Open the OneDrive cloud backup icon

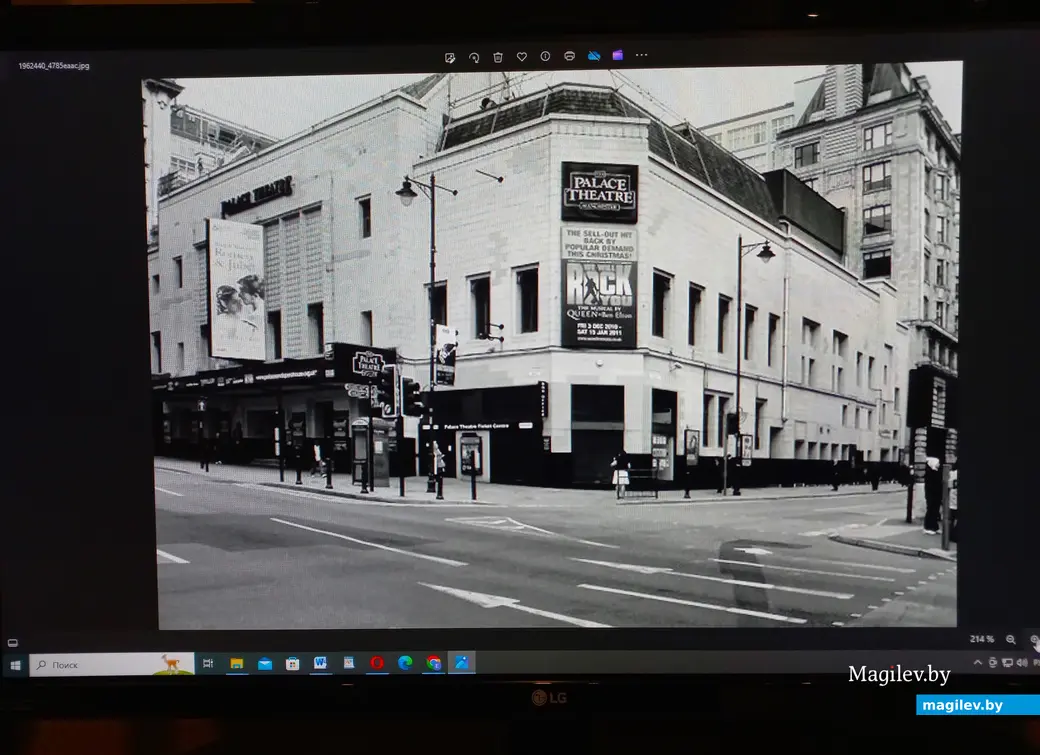[x=594, y=56]
